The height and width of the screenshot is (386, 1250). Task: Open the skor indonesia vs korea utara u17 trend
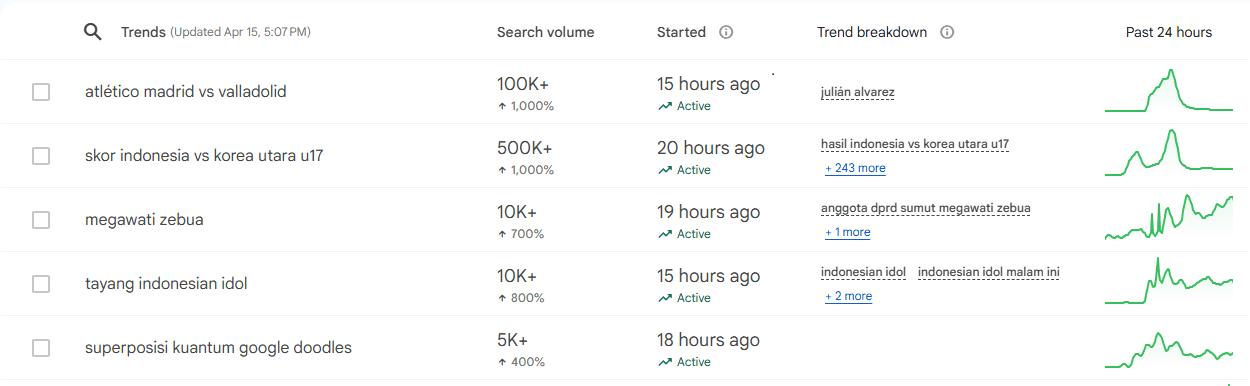(x=204, y=156)
